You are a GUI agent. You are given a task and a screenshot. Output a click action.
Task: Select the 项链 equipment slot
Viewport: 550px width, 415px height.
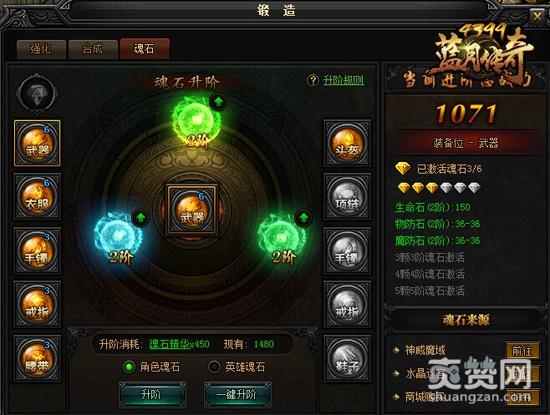tap(347, 196)
